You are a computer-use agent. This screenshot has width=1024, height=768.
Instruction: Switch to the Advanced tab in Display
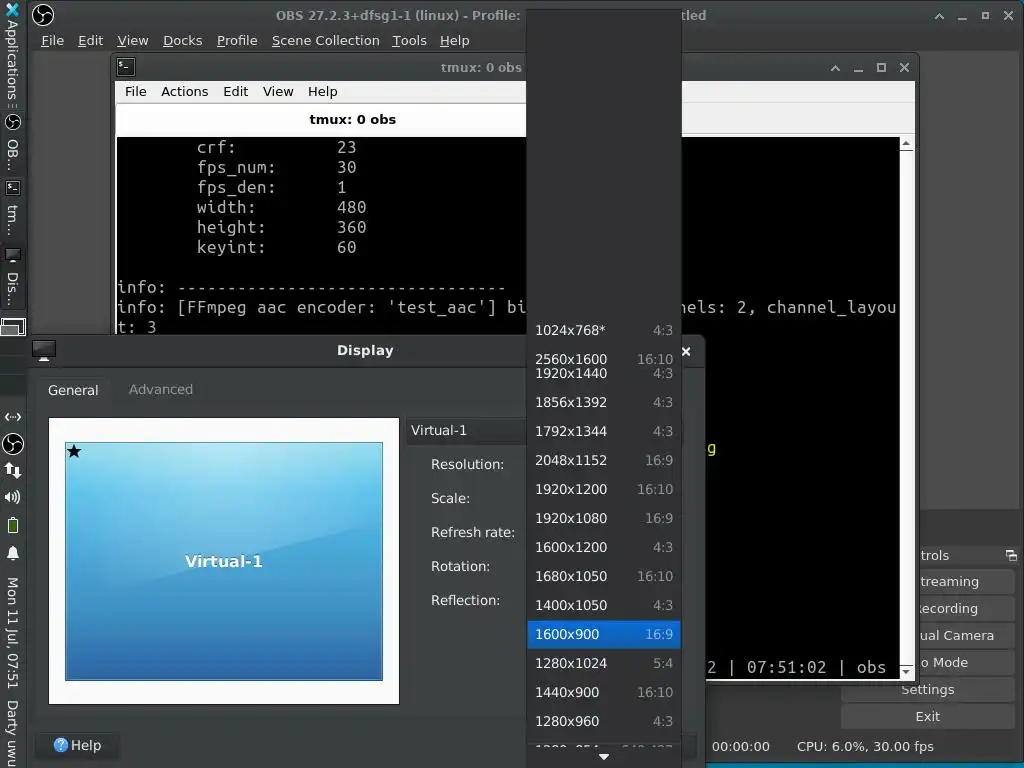(161, 389)
